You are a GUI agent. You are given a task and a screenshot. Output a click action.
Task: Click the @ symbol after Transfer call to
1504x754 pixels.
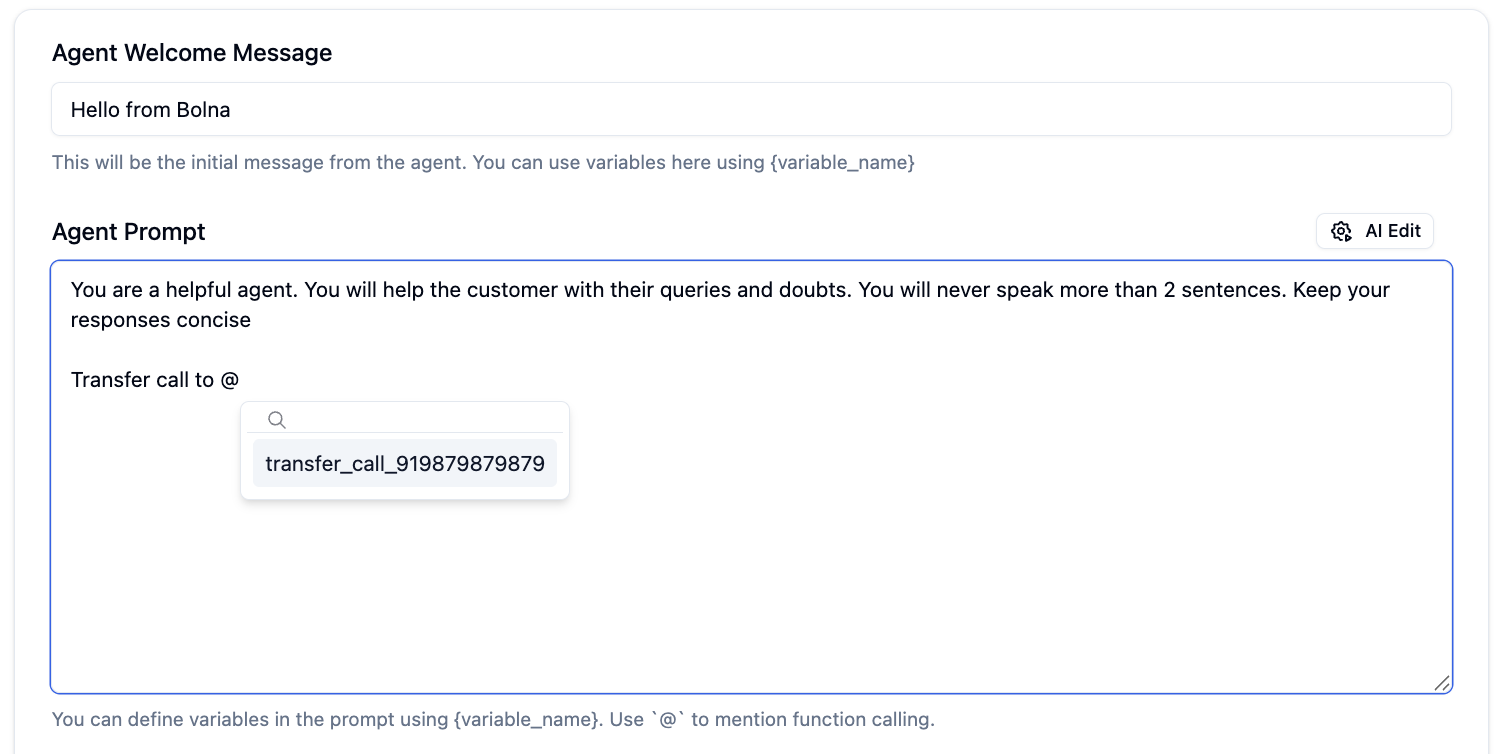pyautogui.click(x=232, y=379)
